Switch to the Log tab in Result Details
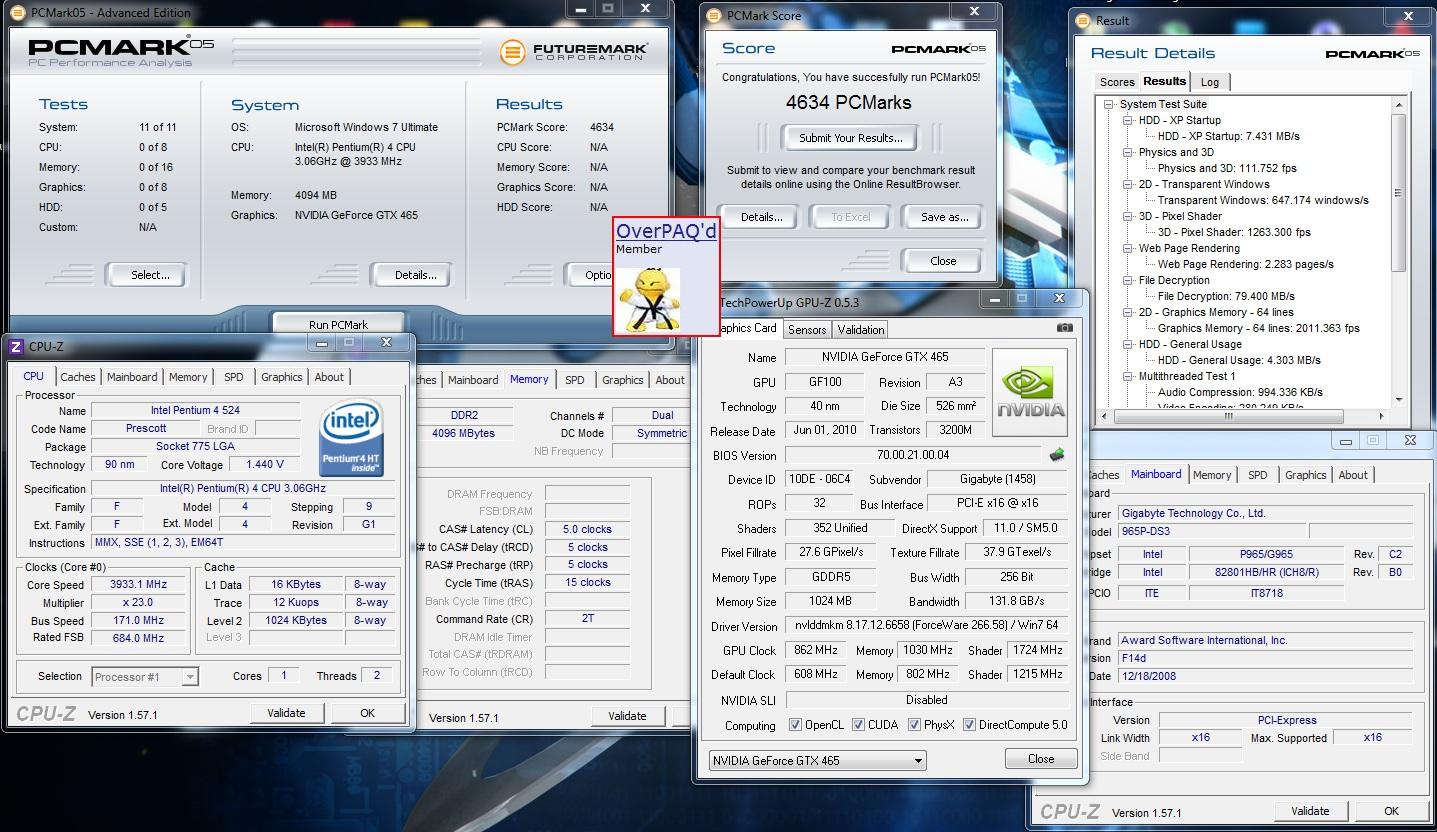Image resolution: width=1437 pixels, height=832 pixels. tap(1209, 82)
